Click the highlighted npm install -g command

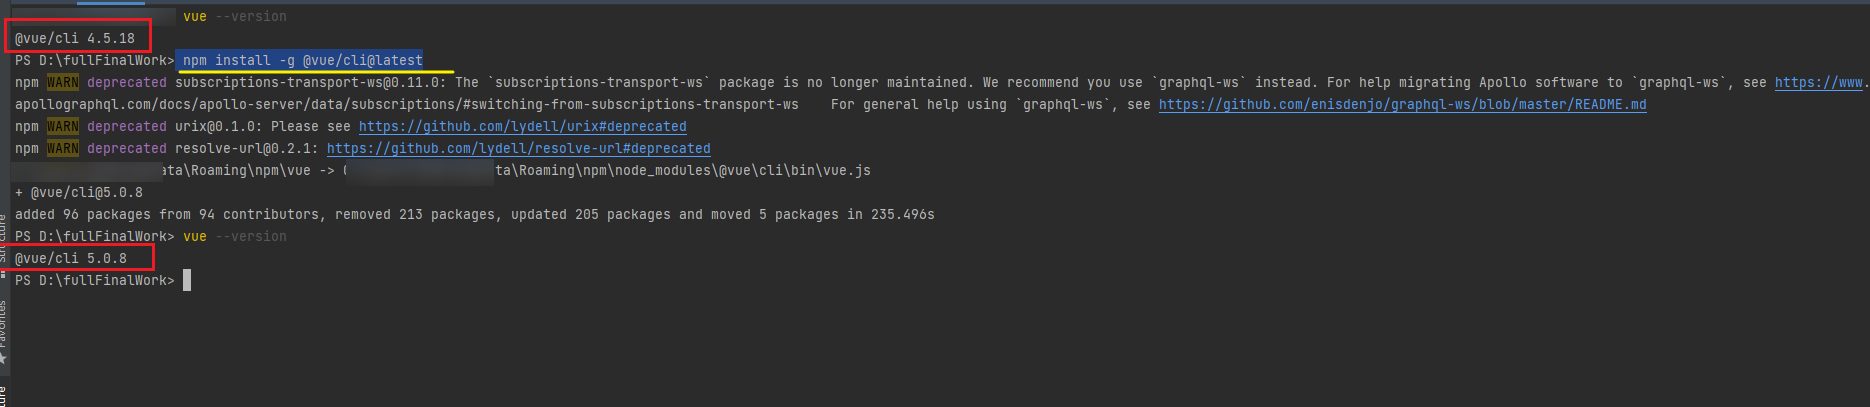pos(302,60)
